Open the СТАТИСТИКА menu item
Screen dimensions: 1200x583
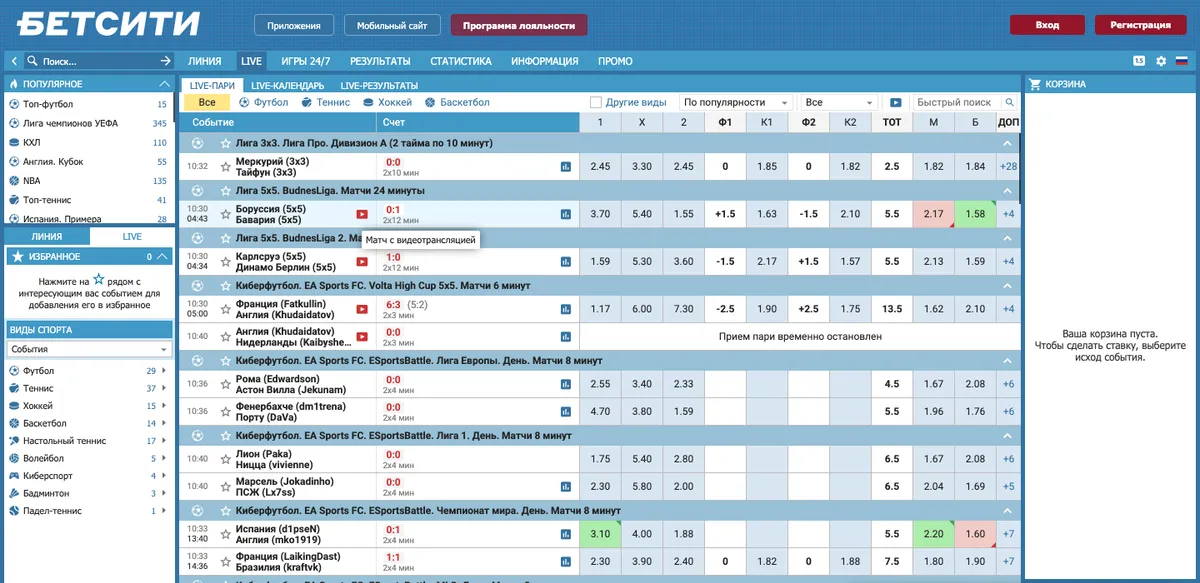tap(461, 61)
